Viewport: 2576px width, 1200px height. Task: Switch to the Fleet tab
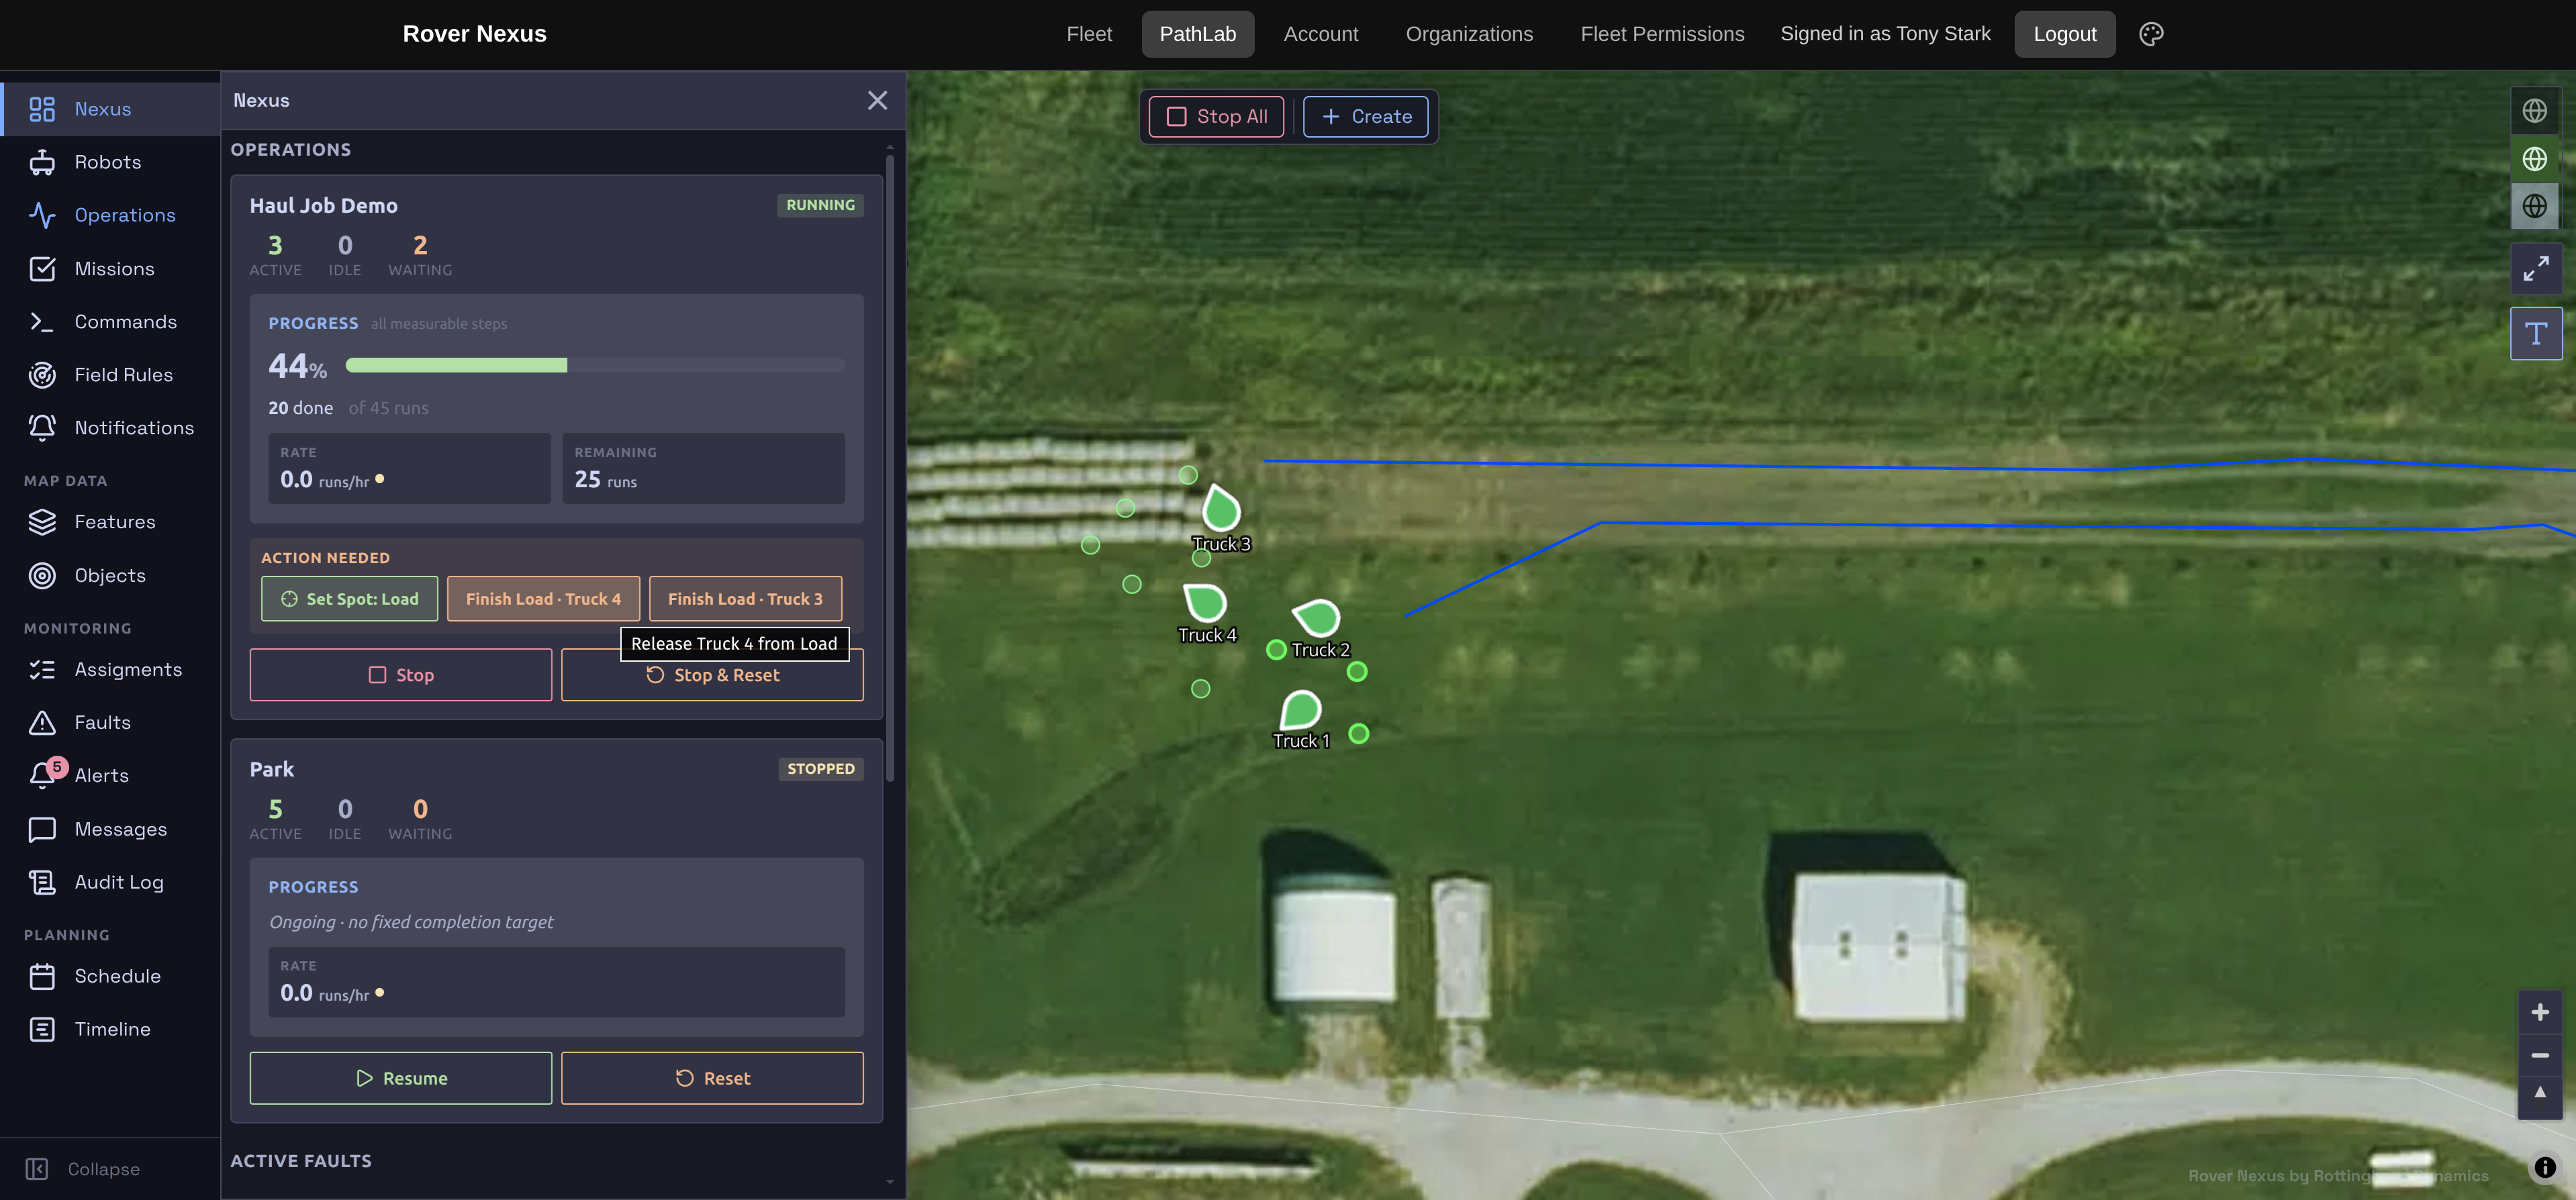tap(1088, 34)
